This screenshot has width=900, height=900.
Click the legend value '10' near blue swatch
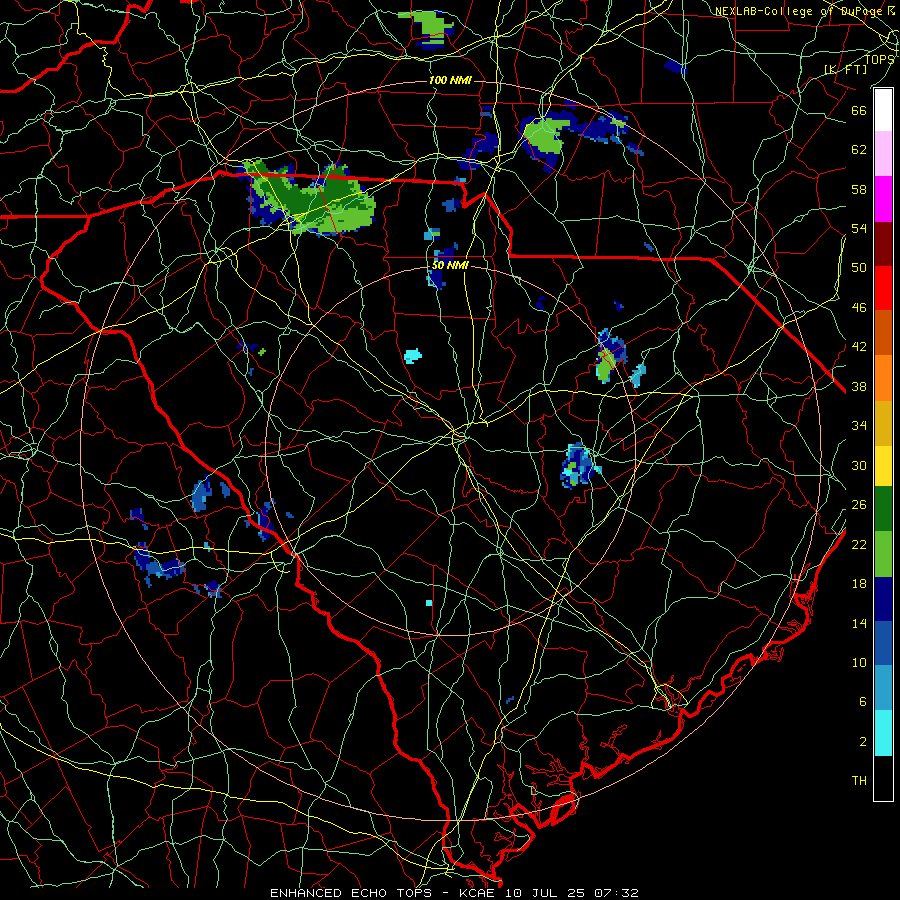click(859, 662)
